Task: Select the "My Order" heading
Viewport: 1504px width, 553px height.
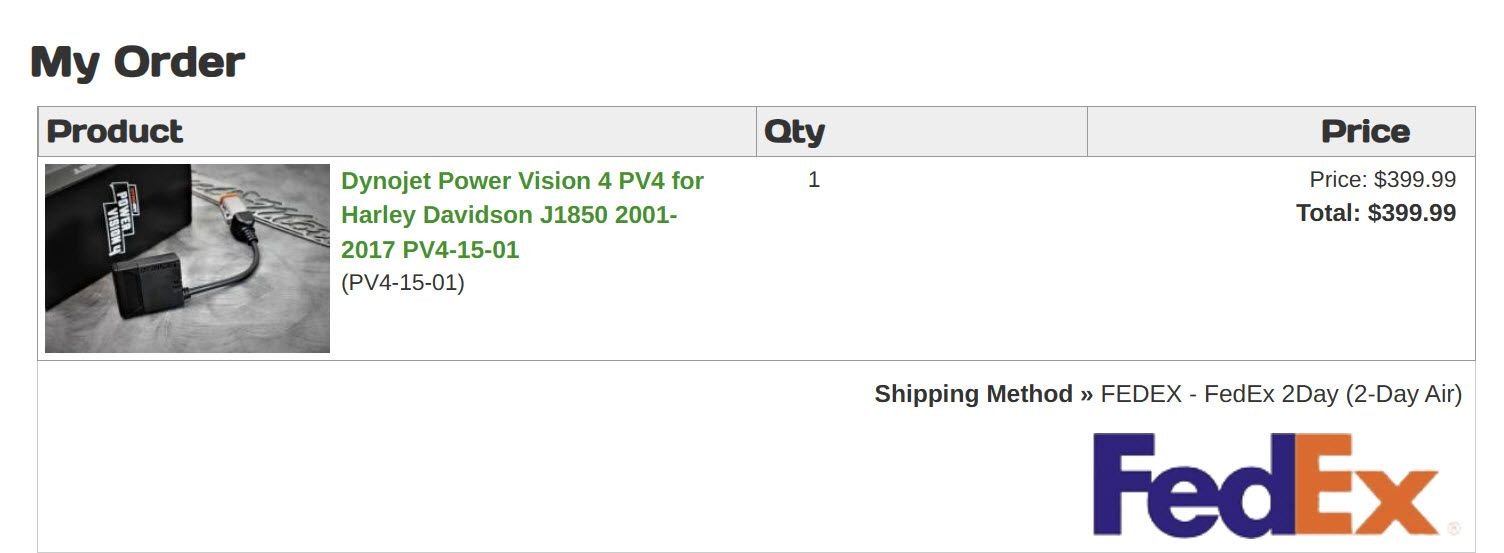Action: tap(138, 62)
